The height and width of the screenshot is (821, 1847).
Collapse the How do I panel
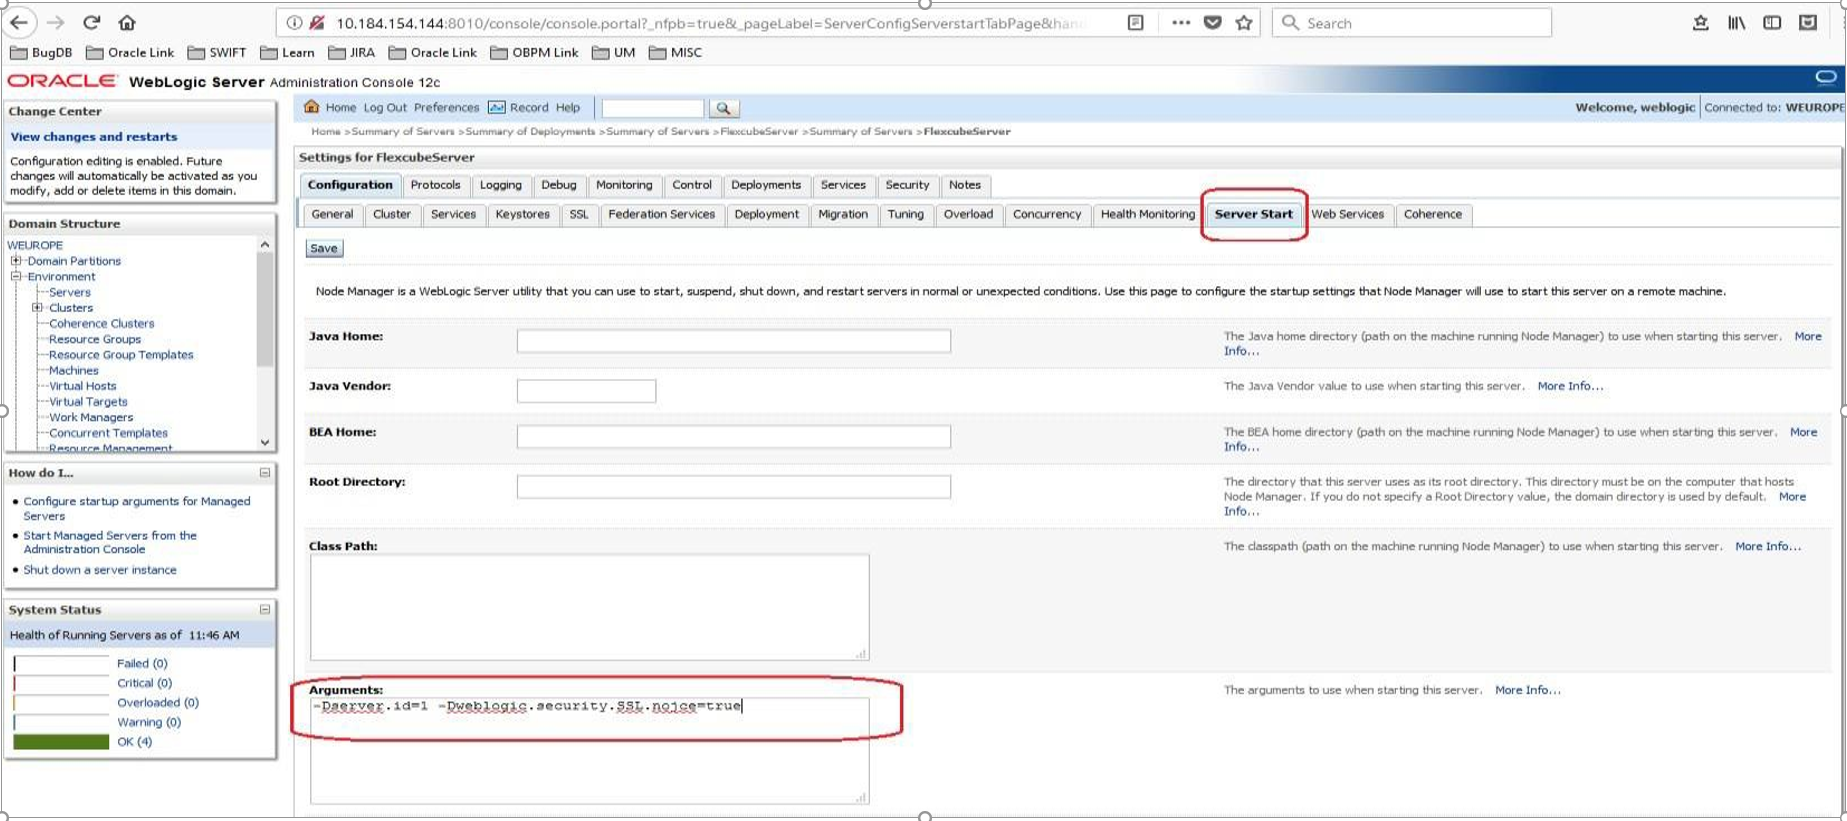pyautogui.click(x=265, y=473)
